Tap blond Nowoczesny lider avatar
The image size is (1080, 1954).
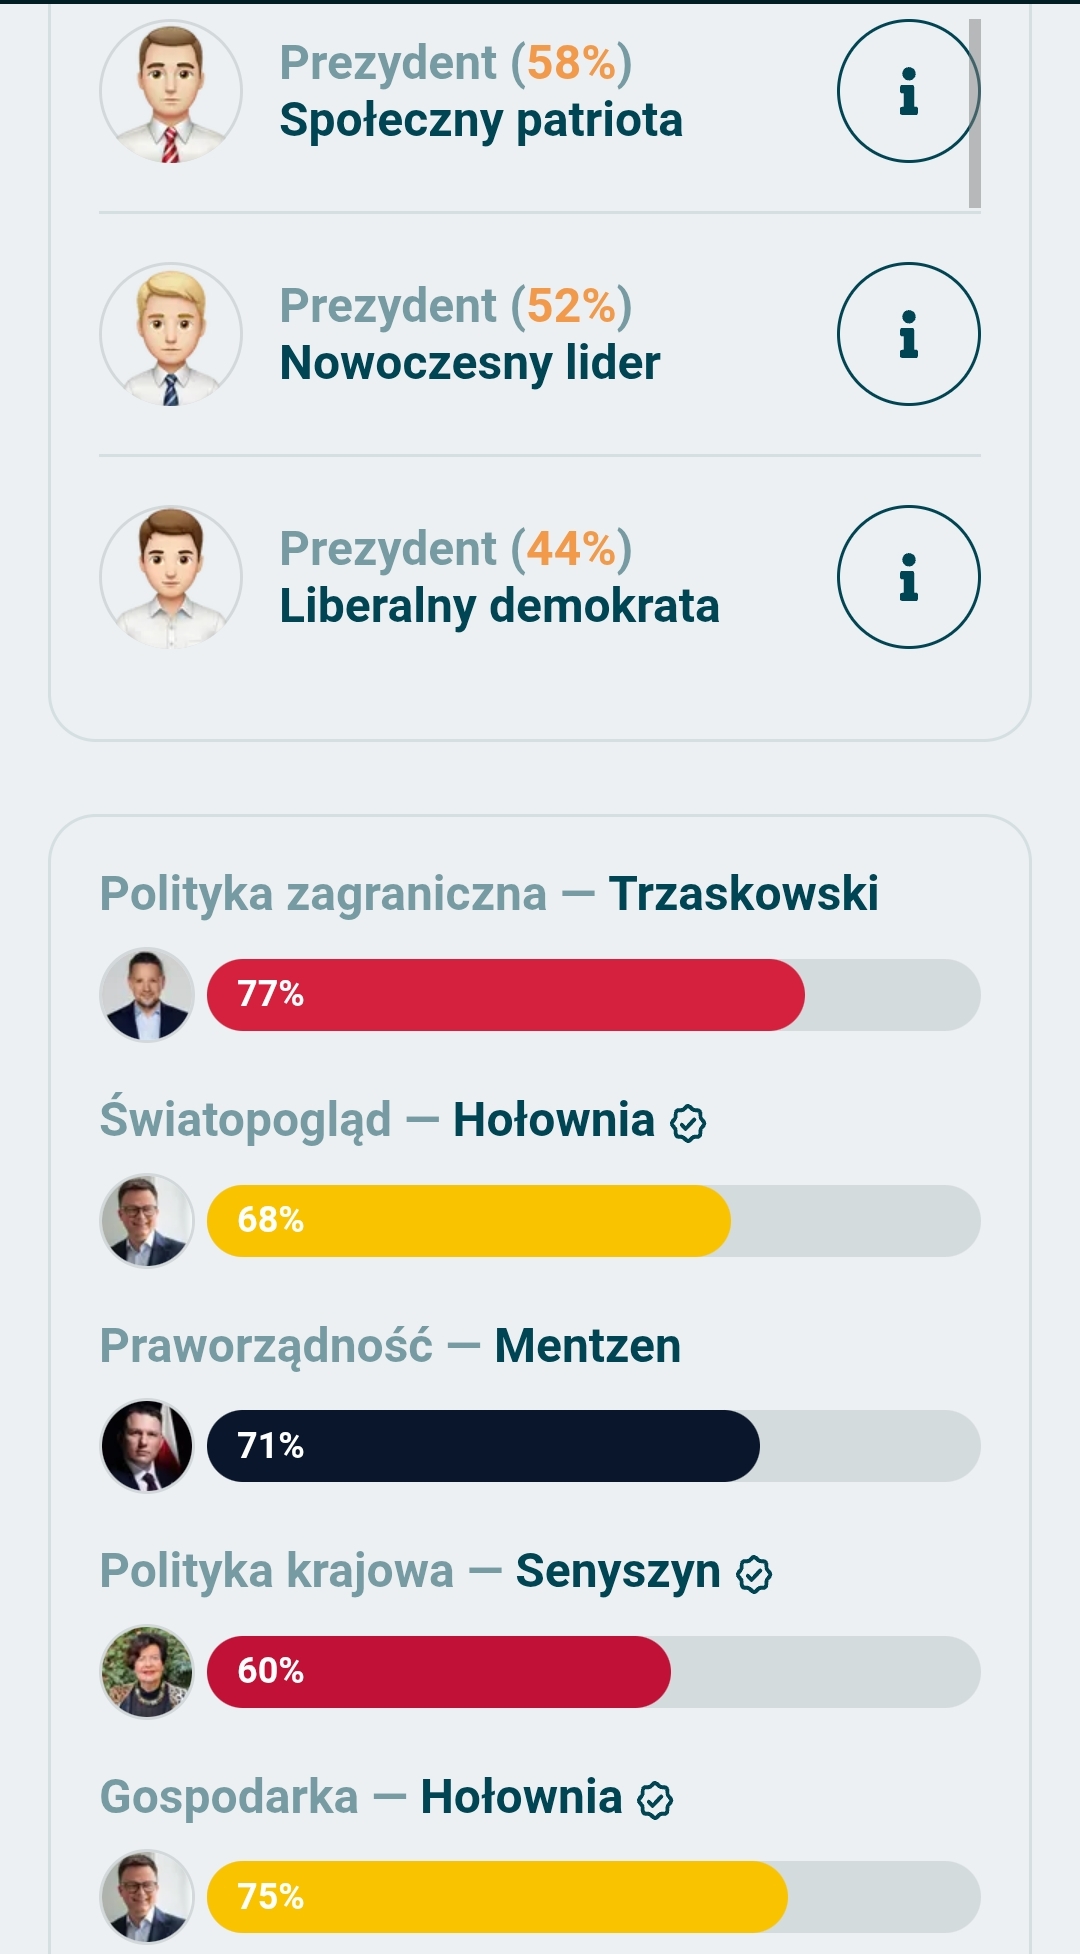click(x=171, y=334)
